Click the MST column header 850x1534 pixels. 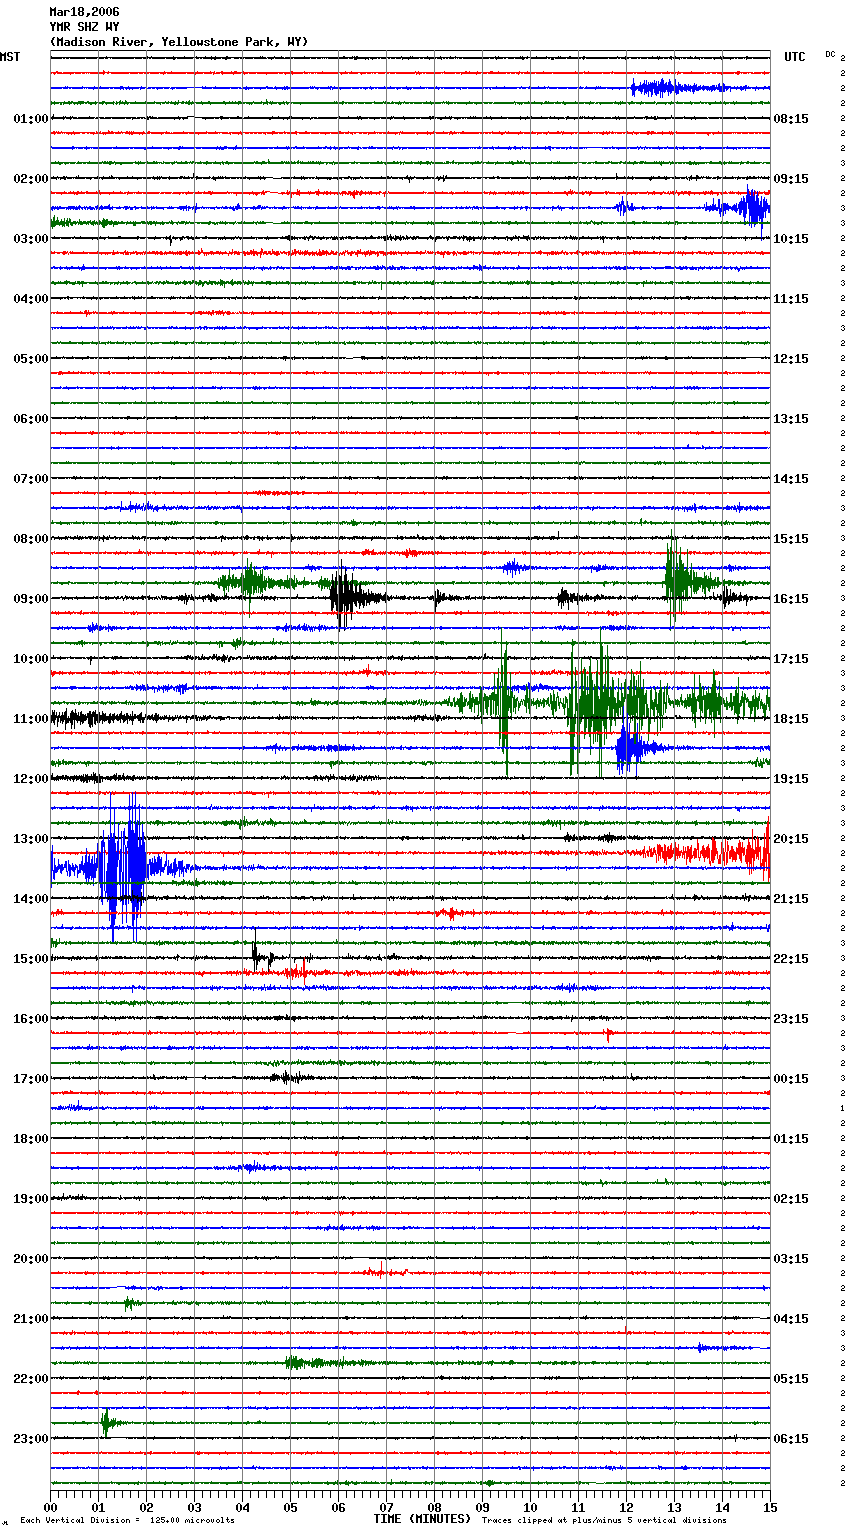(10, 57)
